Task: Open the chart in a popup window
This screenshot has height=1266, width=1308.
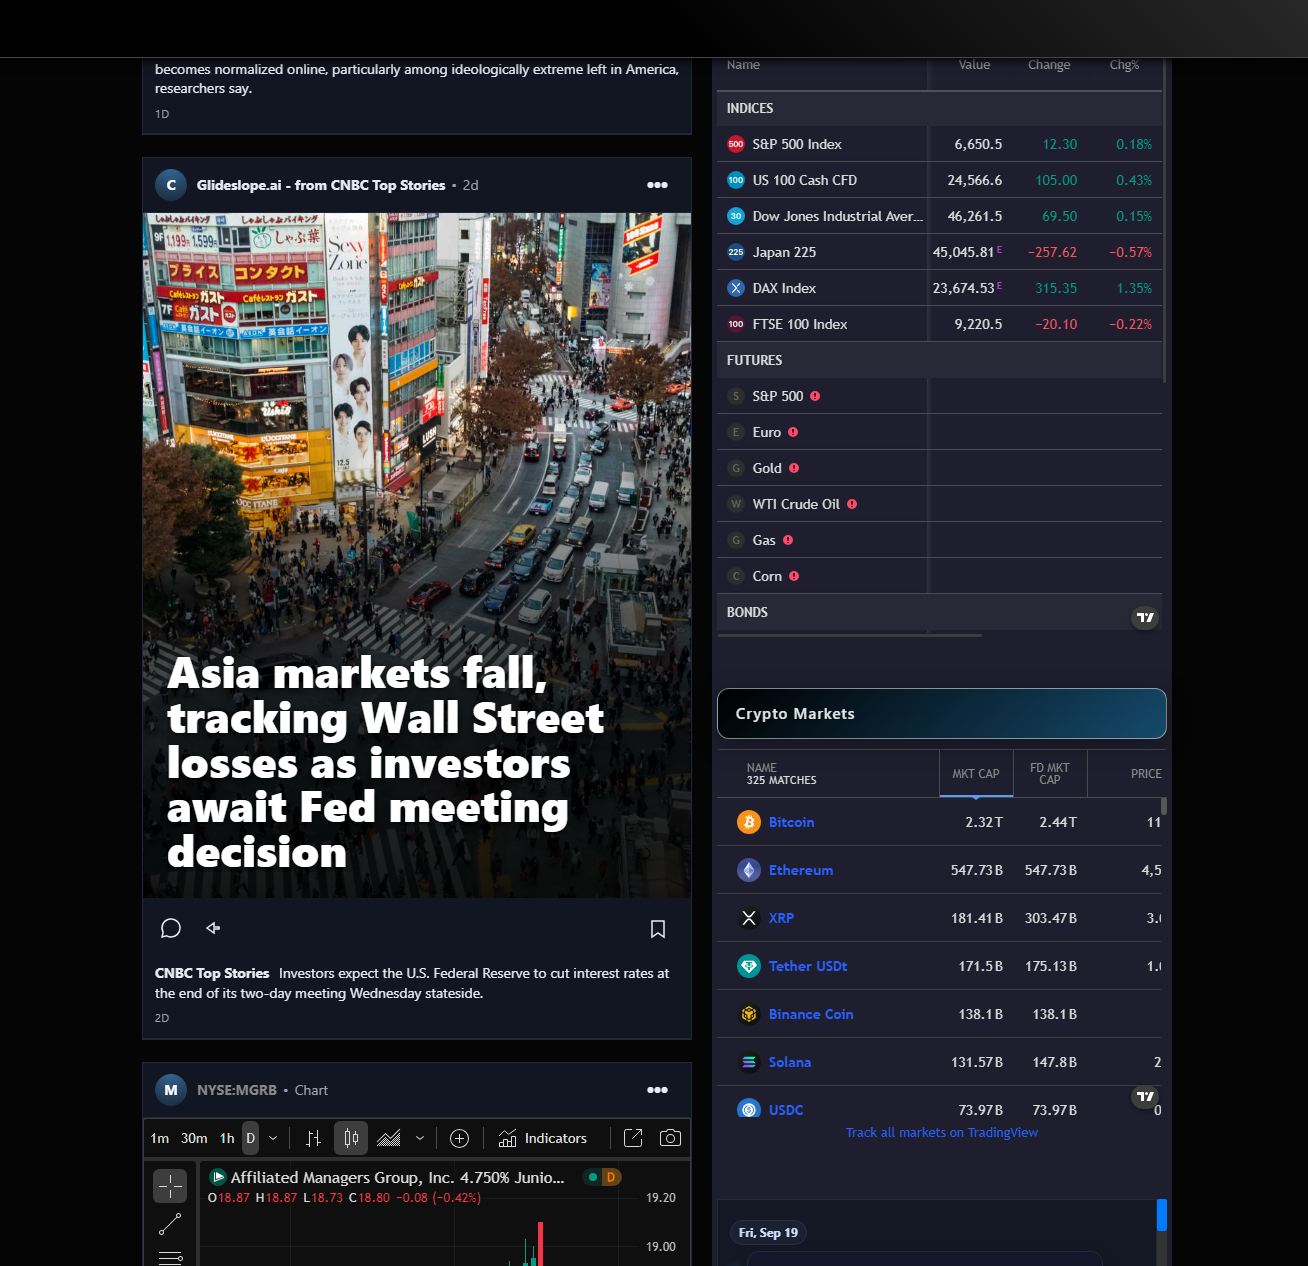Action: pos(633,1138)
